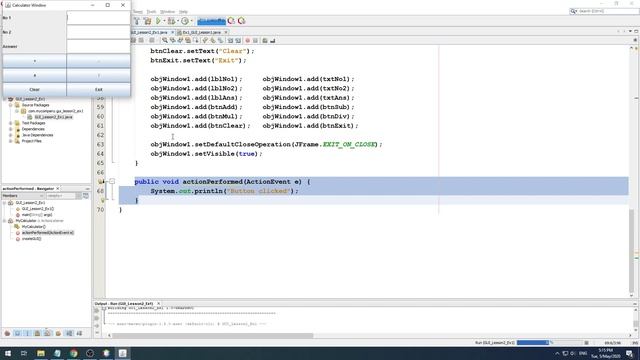Switch to the Ex1_GUI_Lesson1.java editor tab

pyautogui.click(x=202, y=32)
